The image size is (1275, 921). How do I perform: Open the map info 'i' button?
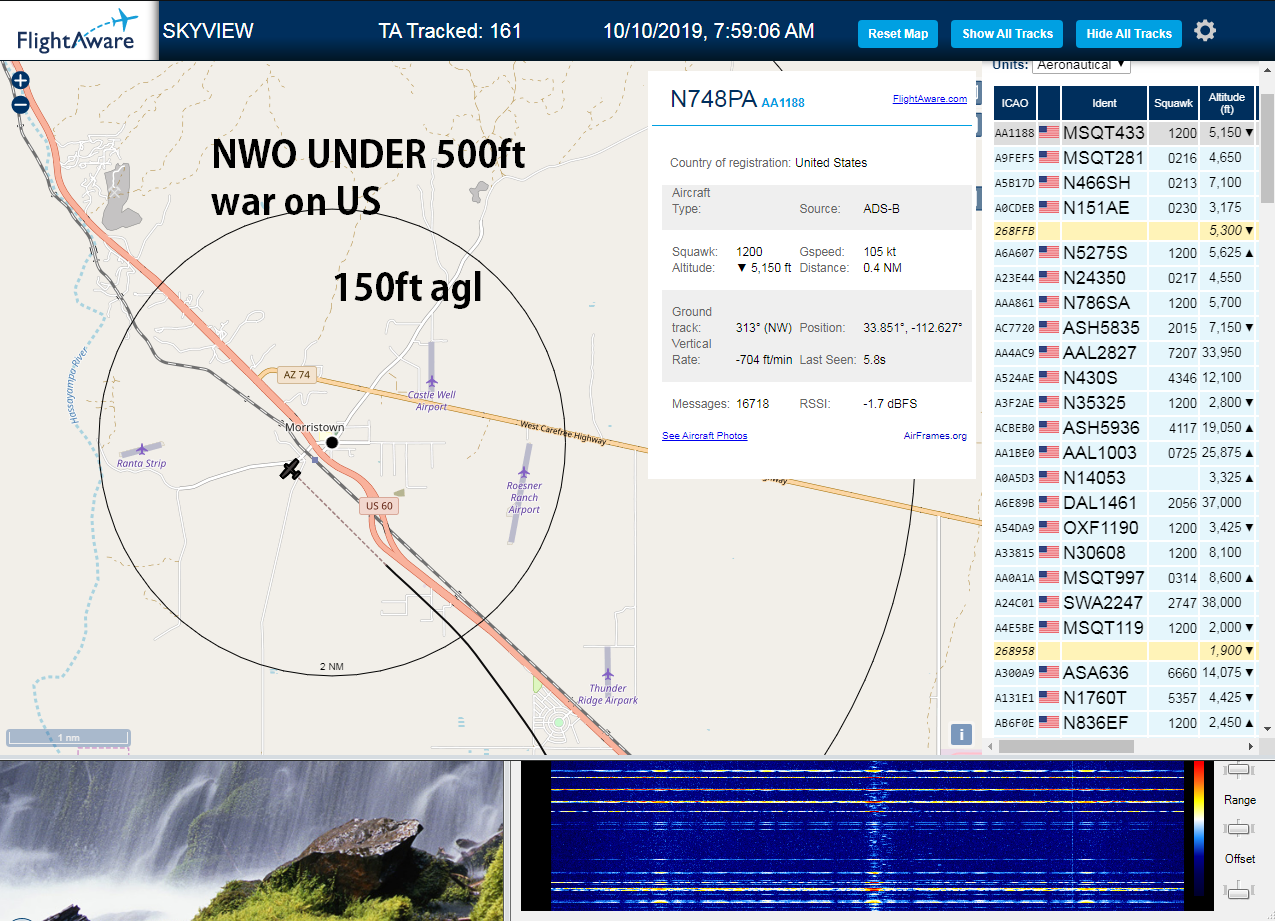(961, 735)
